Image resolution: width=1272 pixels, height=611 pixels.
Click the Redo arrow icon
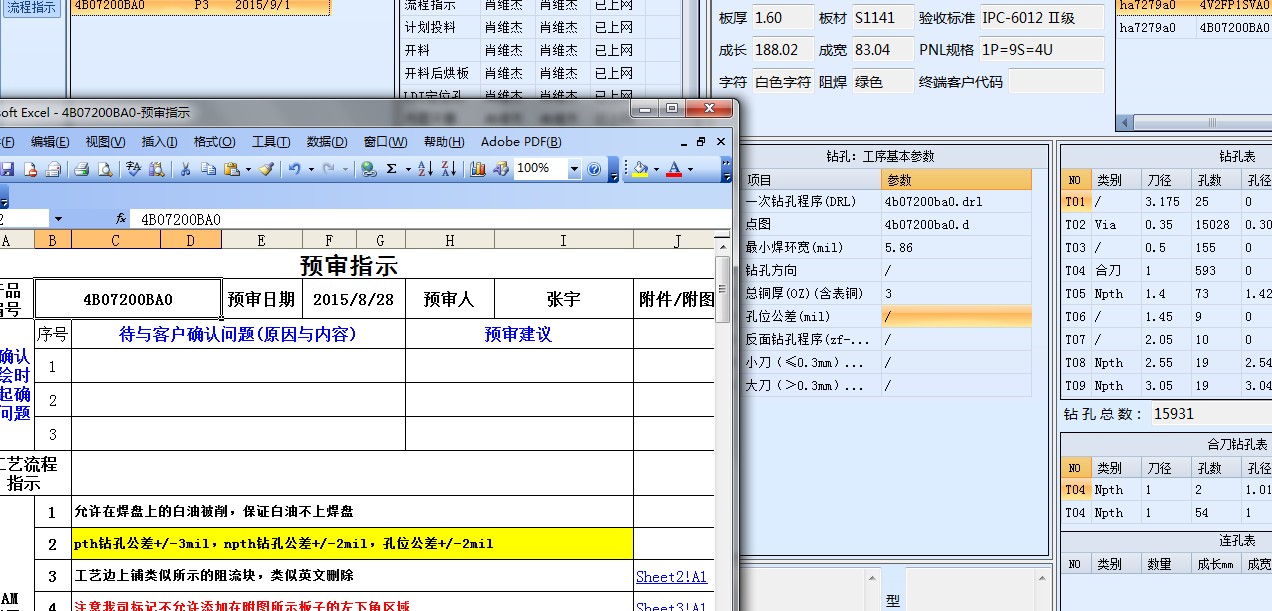point(329,169)
